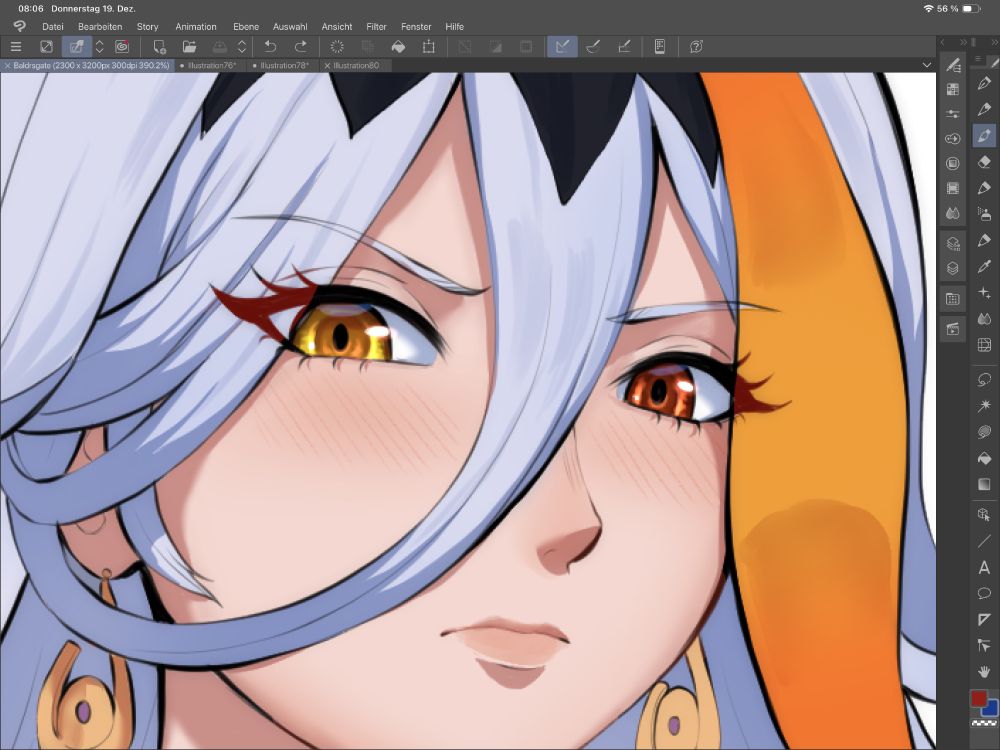
Task: Open the tool palette menu icon
Action: point(978,59)
